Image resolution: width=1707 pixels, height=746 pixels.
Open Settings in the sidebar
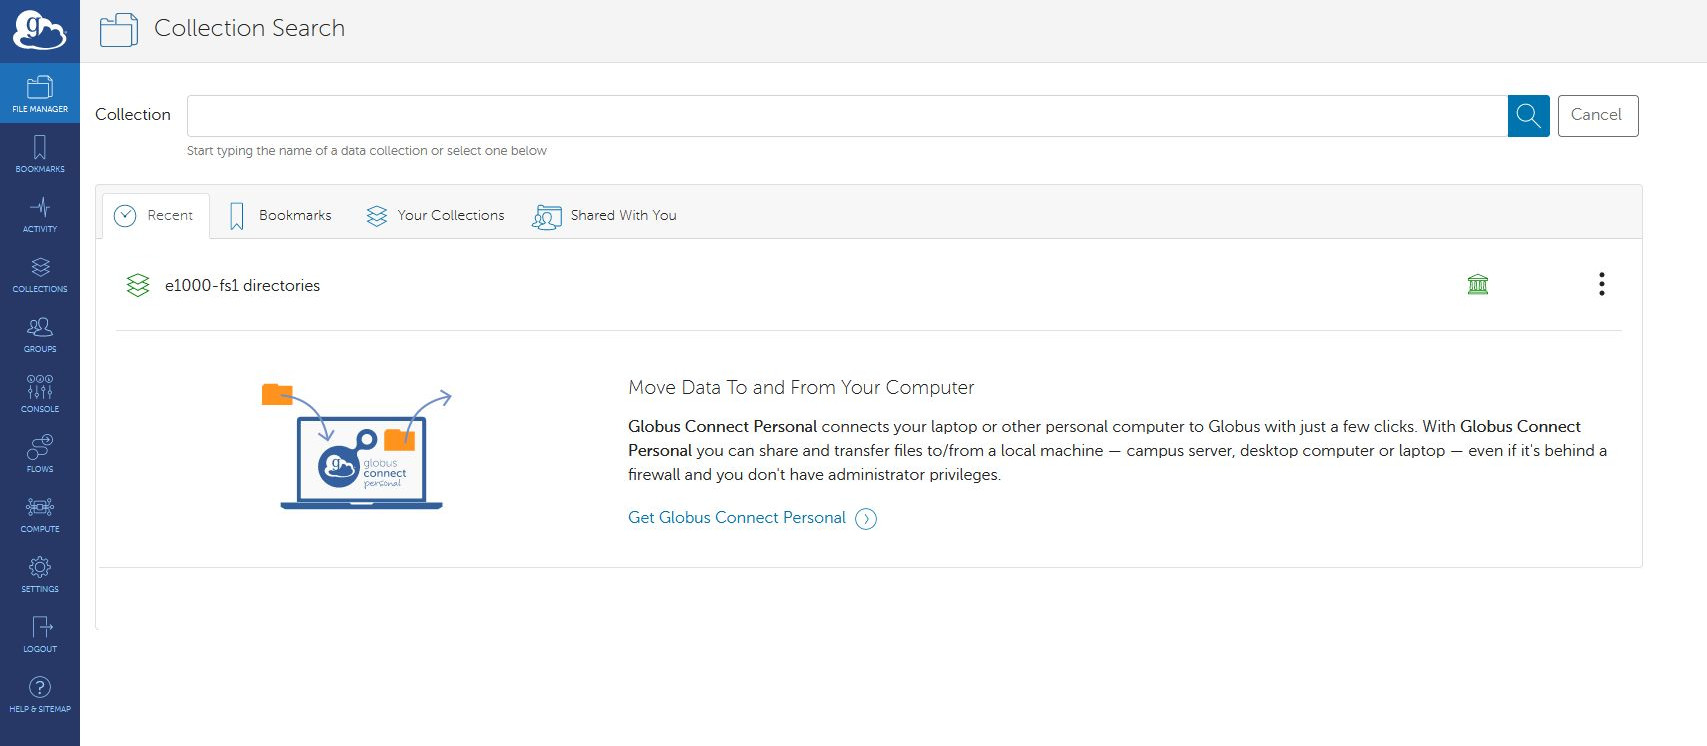click(40, 574)
